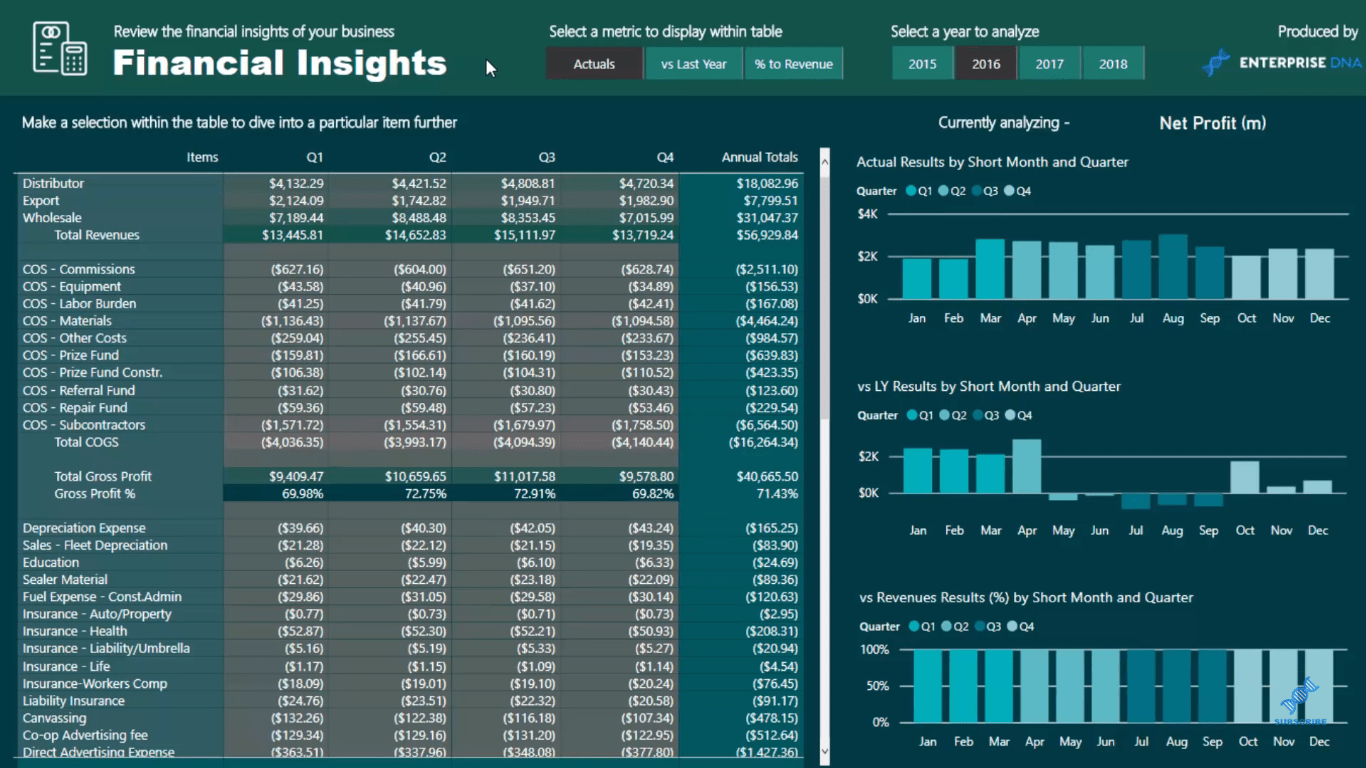Screen dimensions: 1366x768
Task: Select the Export row label
Action: 41,201
